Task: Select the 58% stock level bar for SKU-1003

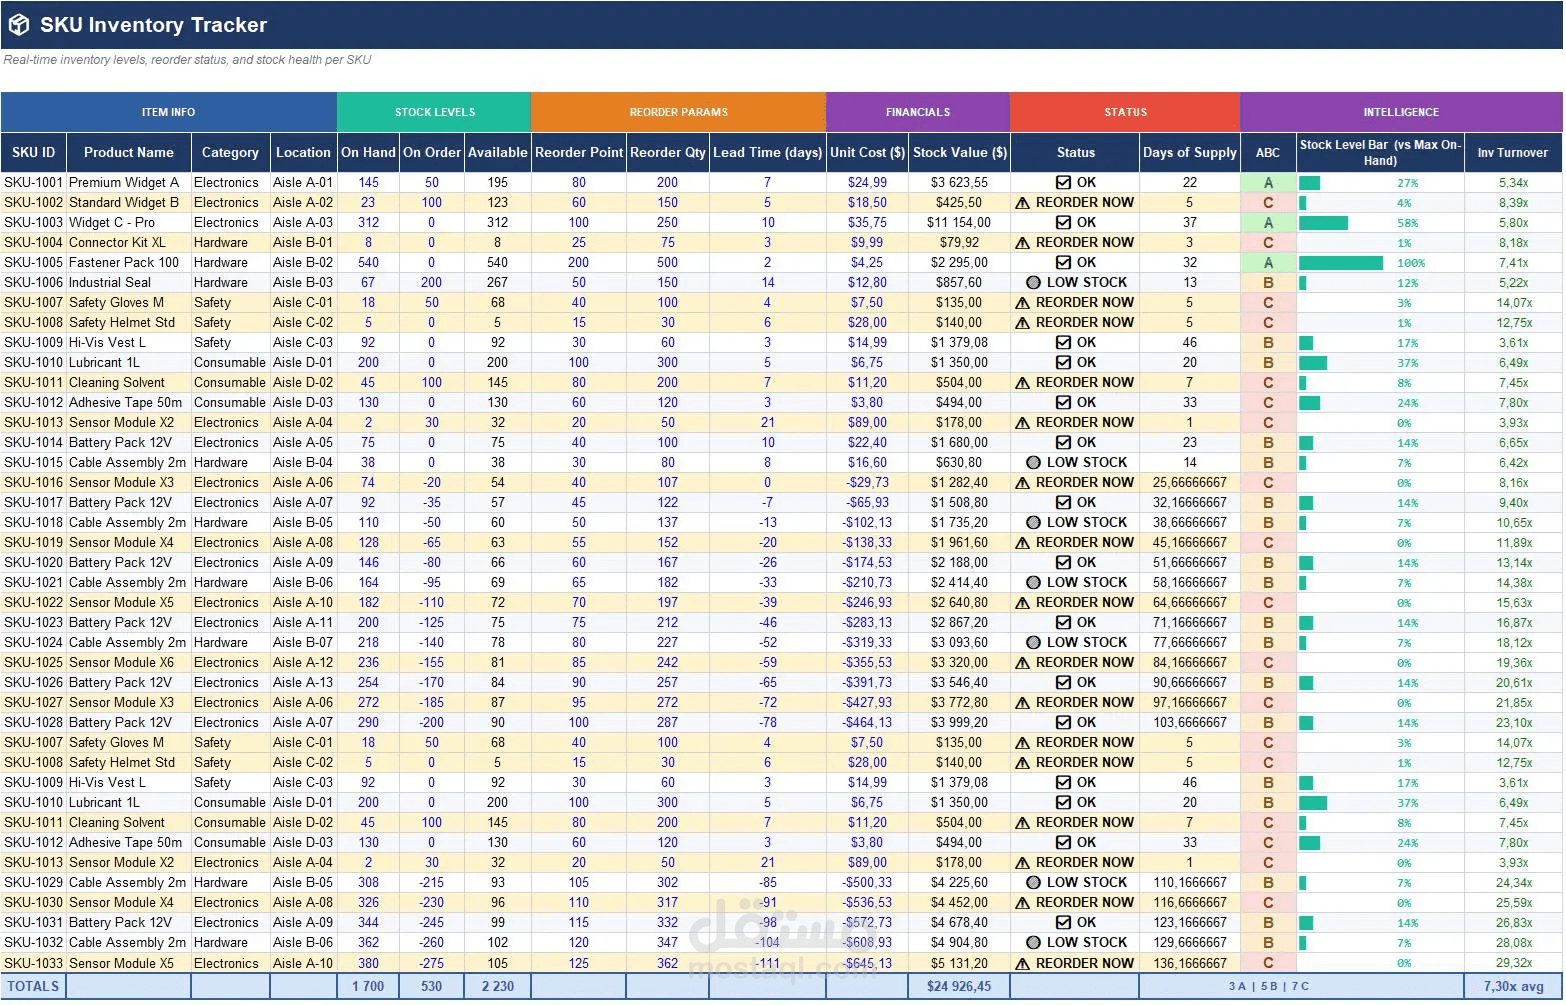Action: 1323,223
